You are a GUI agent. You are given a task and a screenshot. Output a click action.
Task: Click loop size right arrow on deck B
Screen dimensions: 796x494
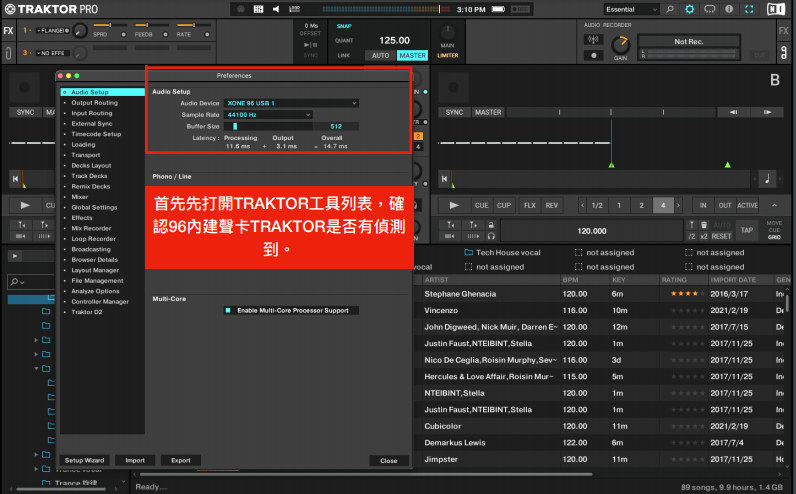click(x=678, y=205)
